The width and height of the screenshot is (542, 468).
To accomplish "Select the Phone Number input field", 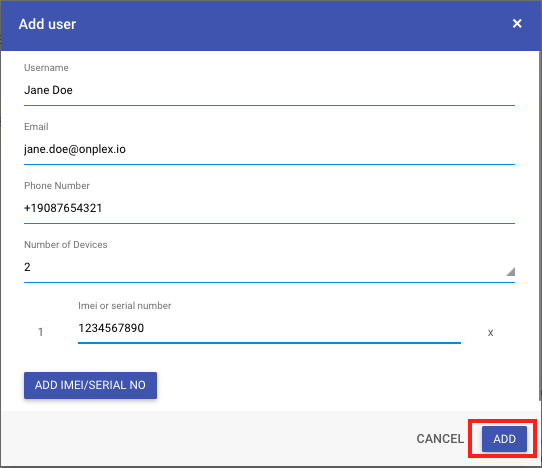I will pos(269,208).
